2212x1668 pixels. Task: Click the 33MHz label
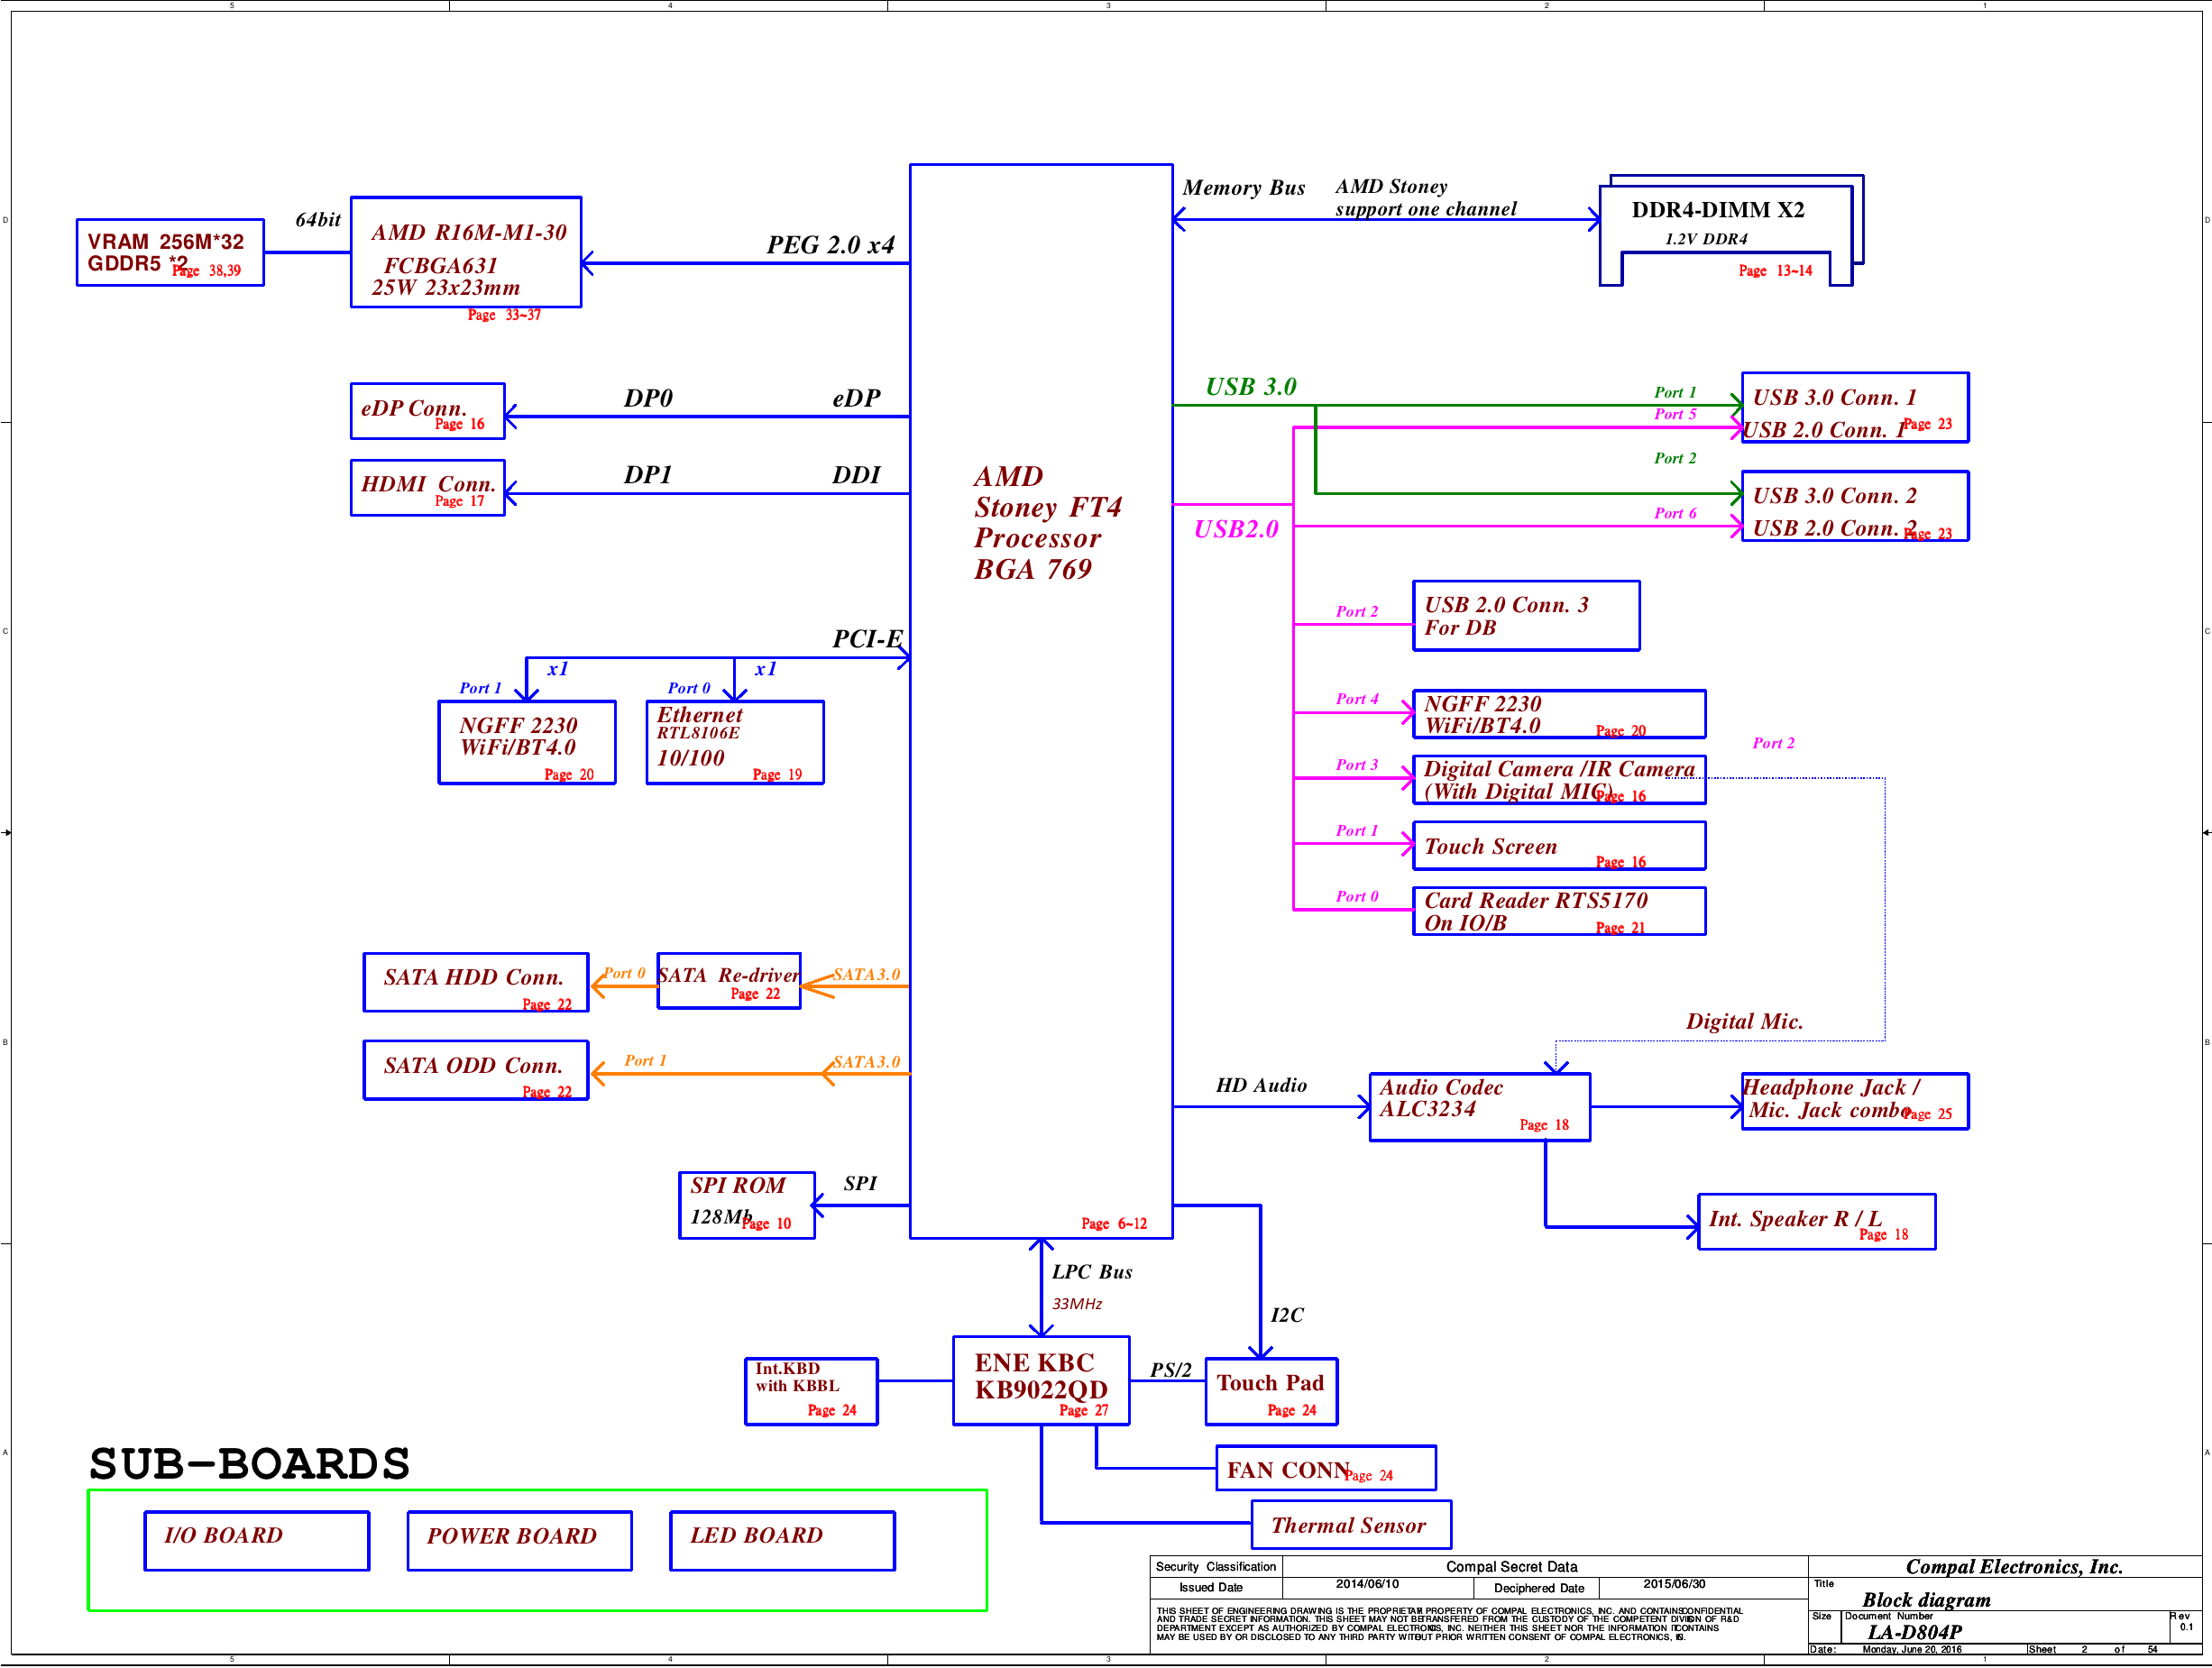[x=1077, y=1304]
